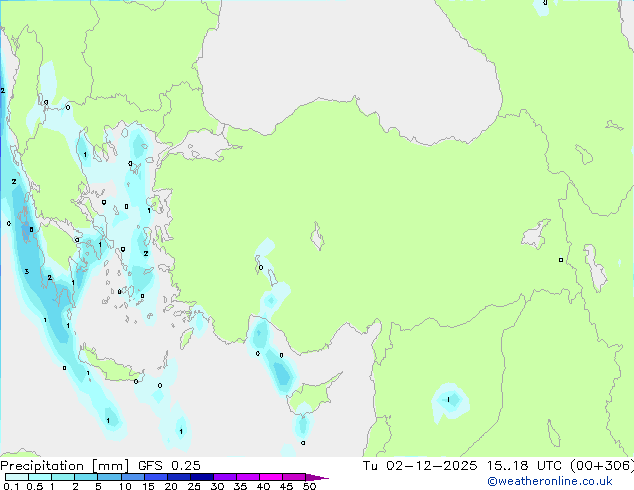
Task: Click the 2–5 mm legend color box
Action: tap(86, 477)
